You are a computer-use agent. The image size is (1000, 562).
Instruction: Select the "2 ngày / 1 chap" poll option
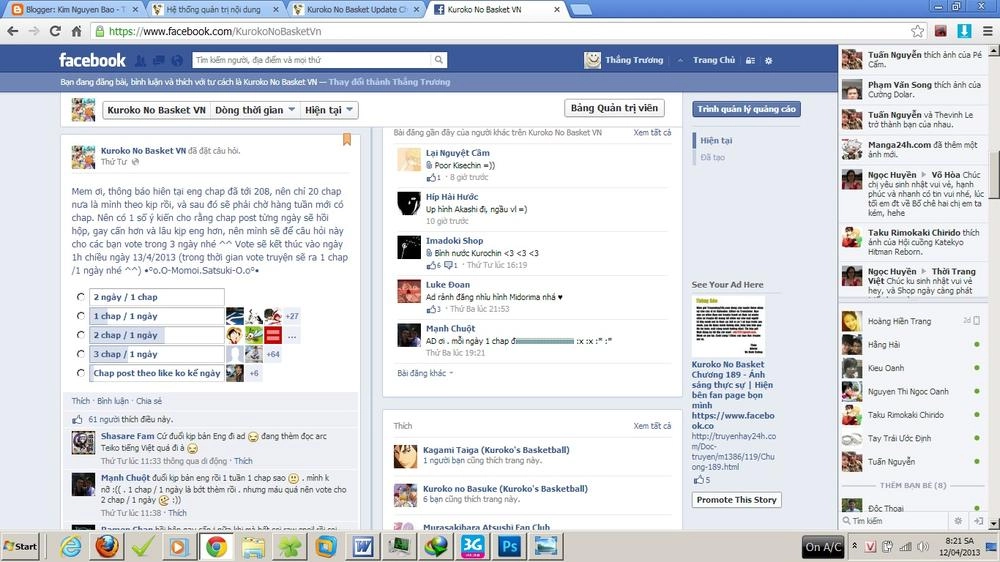80,297
